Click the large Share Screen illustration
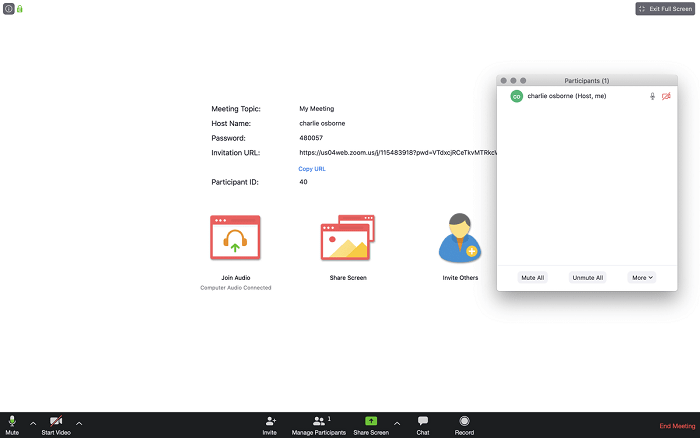Screen dimensions: 700x438 click(x=348, y=237)
